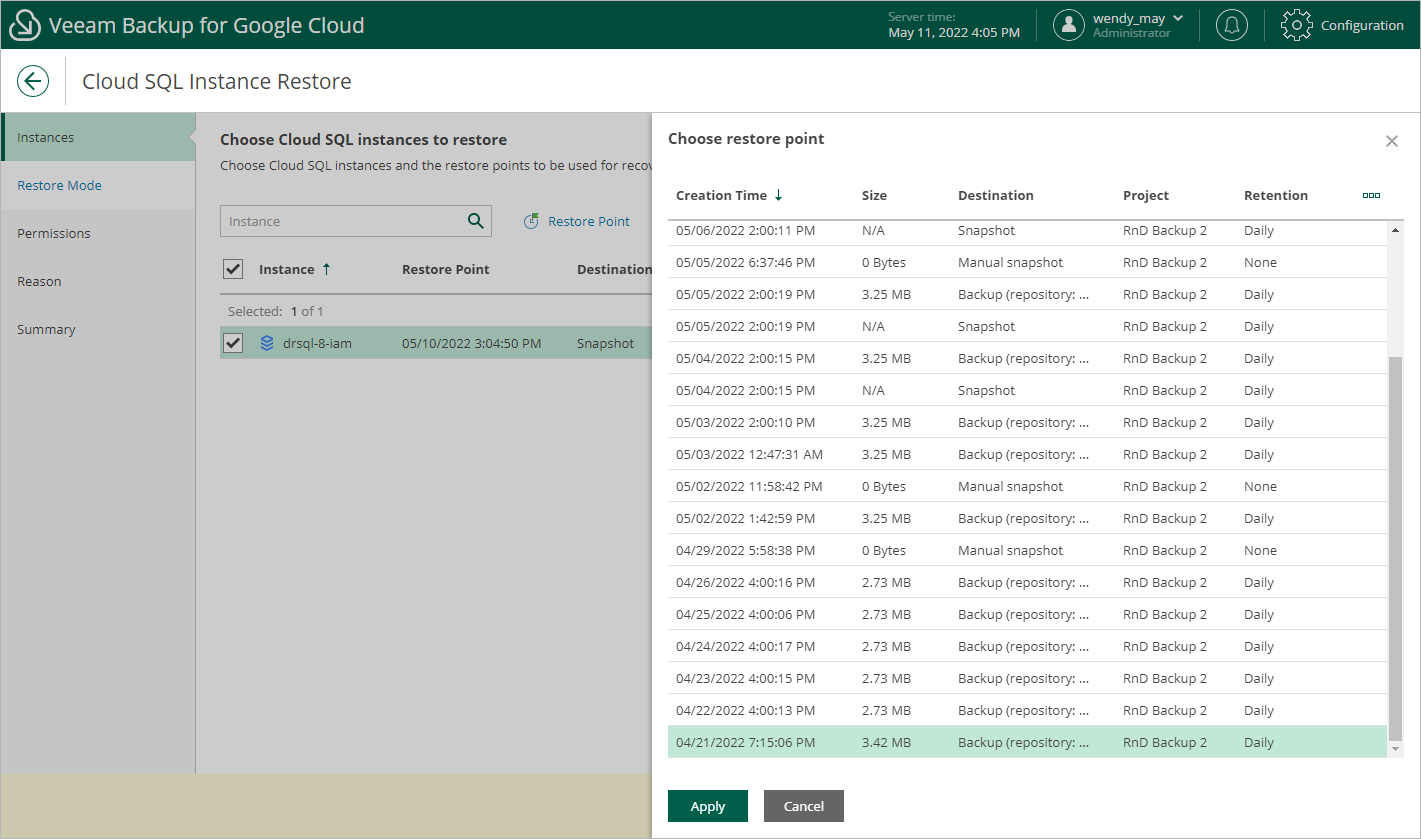Sort by the Retention column header

(x=1275, y=195)
